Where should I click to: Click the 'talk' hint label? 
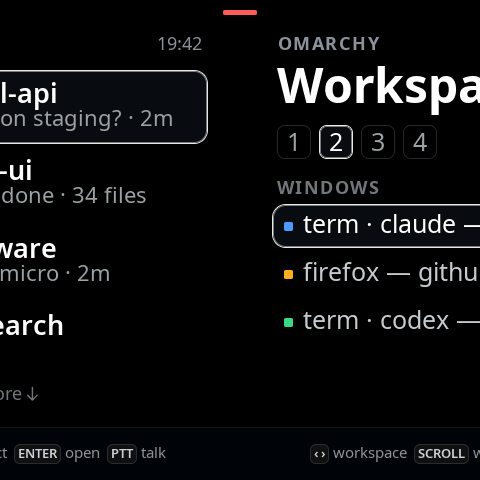coord(153,453)
